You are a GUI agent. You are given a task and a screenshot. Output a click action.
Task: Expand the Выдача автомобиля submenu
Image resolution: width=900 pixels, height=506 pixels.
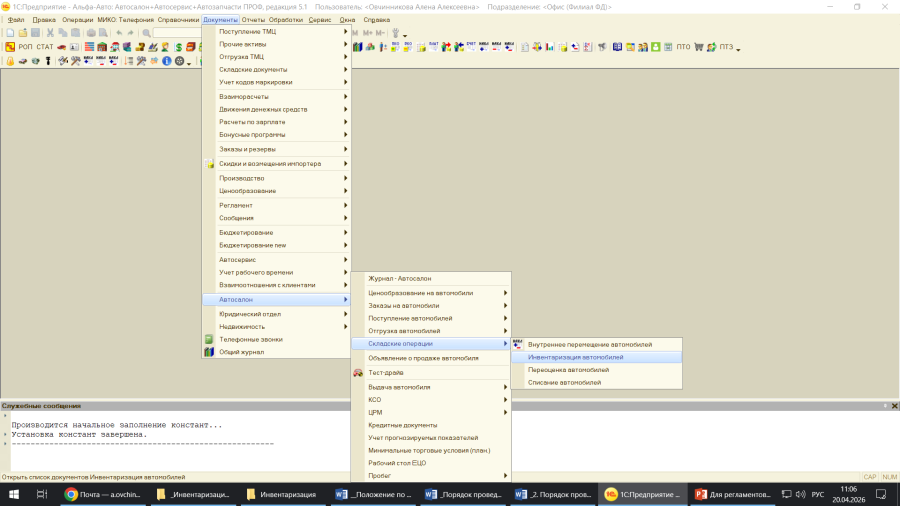click(431, 387)
